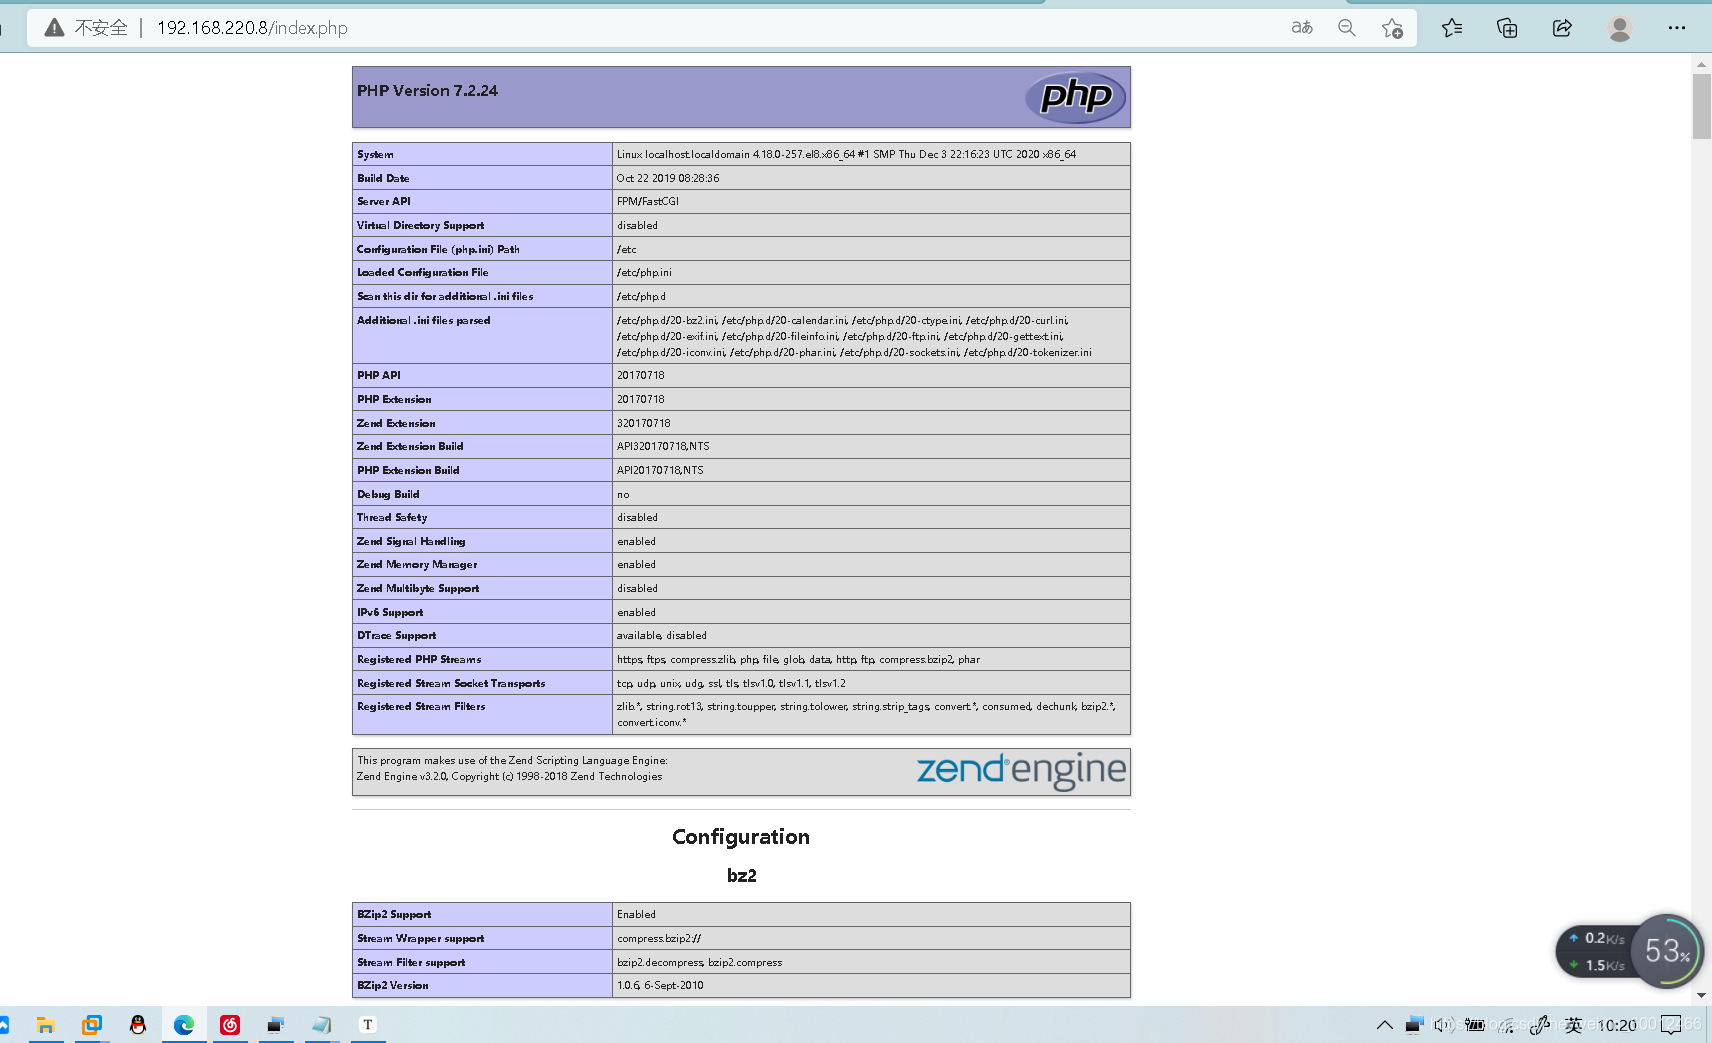Open NetEase Music red taskbar icon
Image resolution: width=1712 pixels, height=1043 pixels.
tap(230, 1024)
